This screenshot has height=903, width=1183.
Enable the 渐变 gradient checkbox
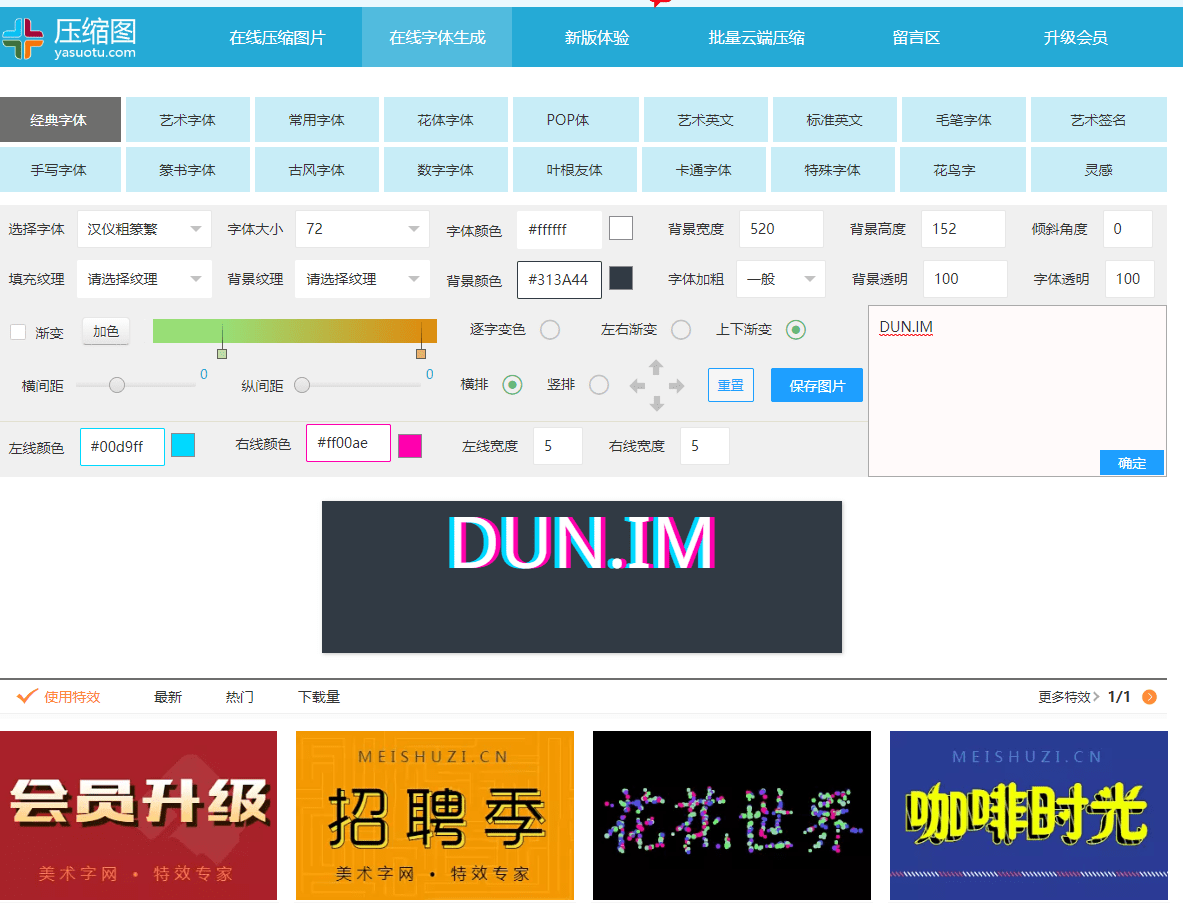tap(18, 332)
